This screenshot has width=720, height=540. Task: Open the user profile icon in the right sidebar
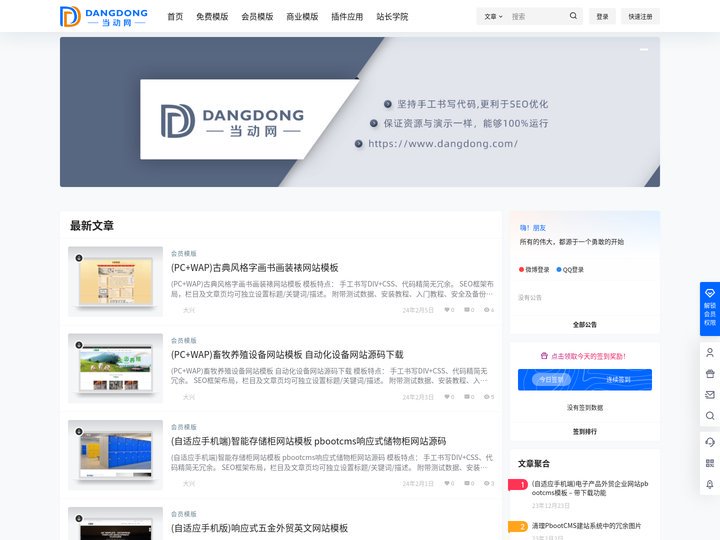[x=709, y=353]
